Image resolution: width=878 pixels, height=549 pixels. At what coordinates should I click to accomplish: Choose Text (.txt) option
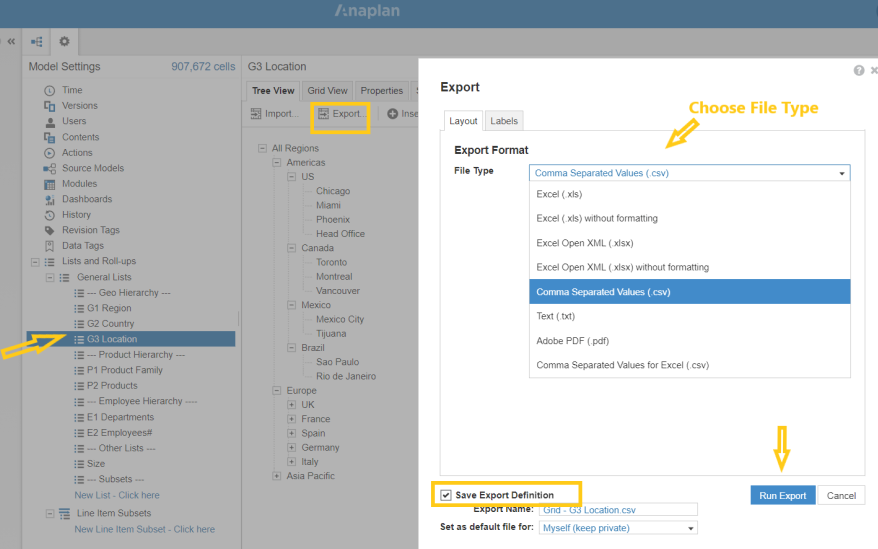689,316
